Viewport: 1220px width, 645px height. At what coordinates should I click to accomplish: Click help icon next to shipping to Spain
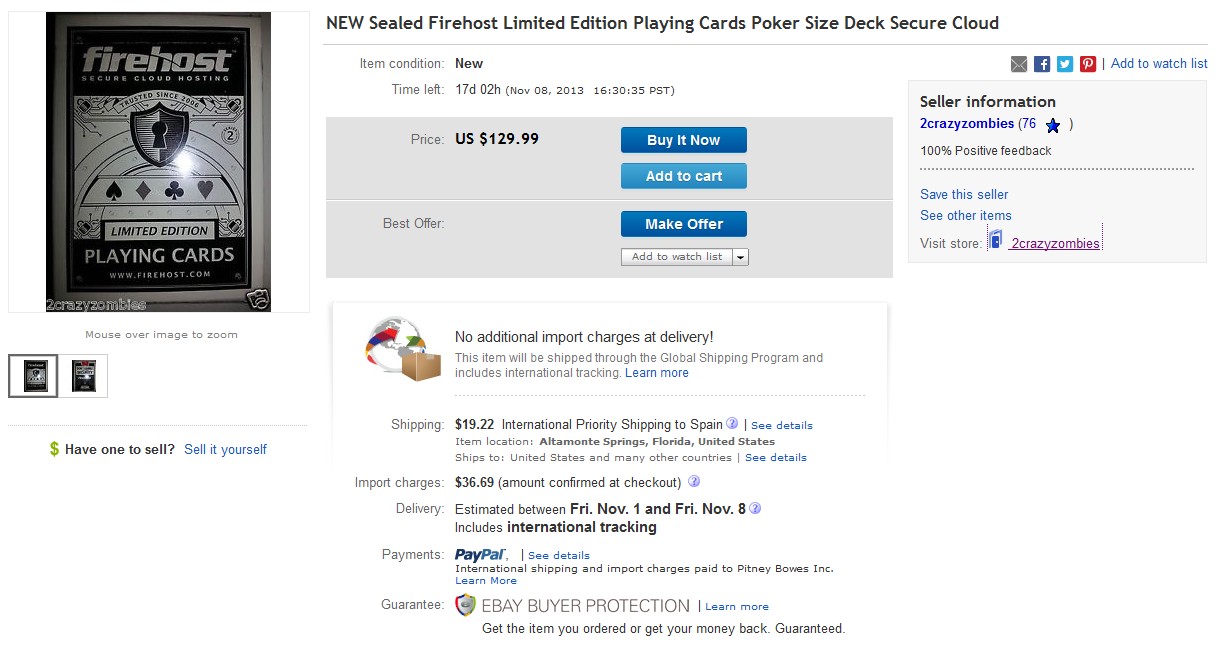732,424
